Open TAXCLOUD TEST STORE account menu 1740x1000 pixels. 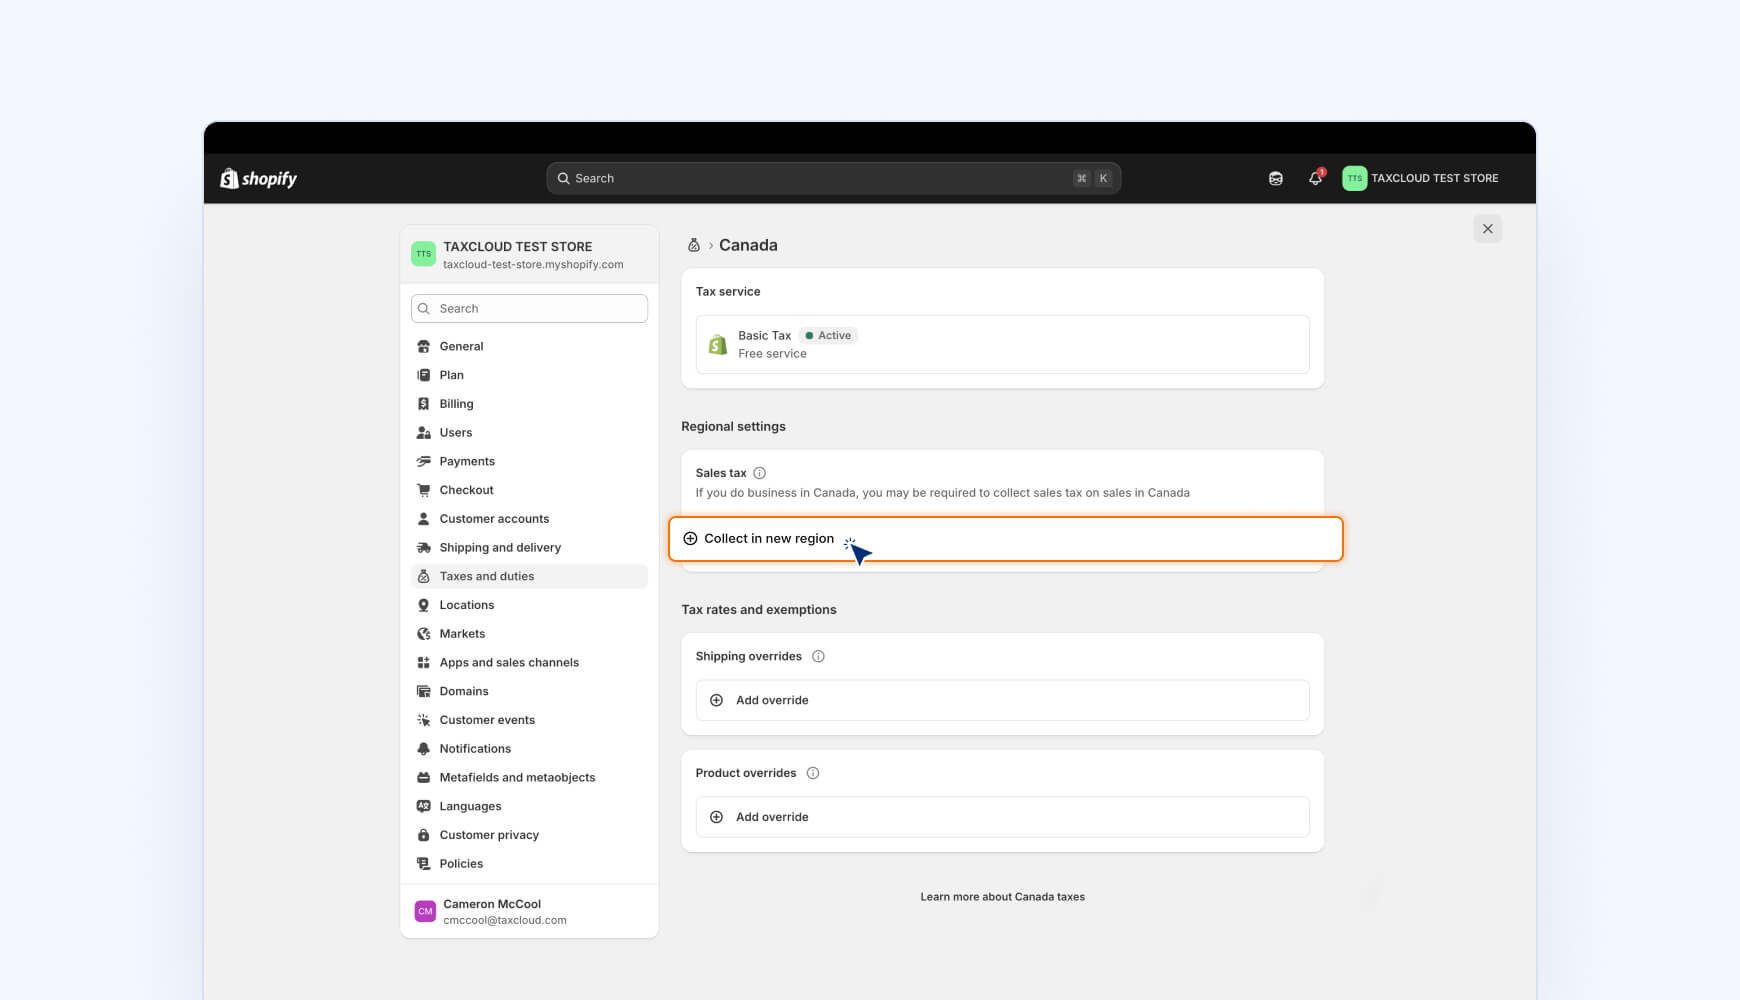(x=1420, y=178)
